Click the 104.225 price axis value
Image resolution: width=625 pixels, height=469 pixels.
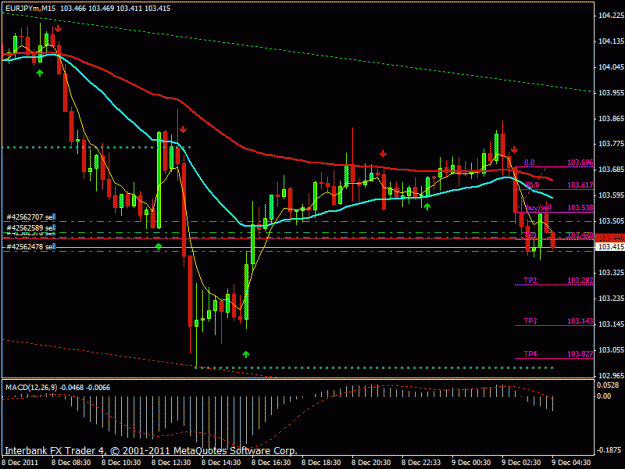pos(611,16)
